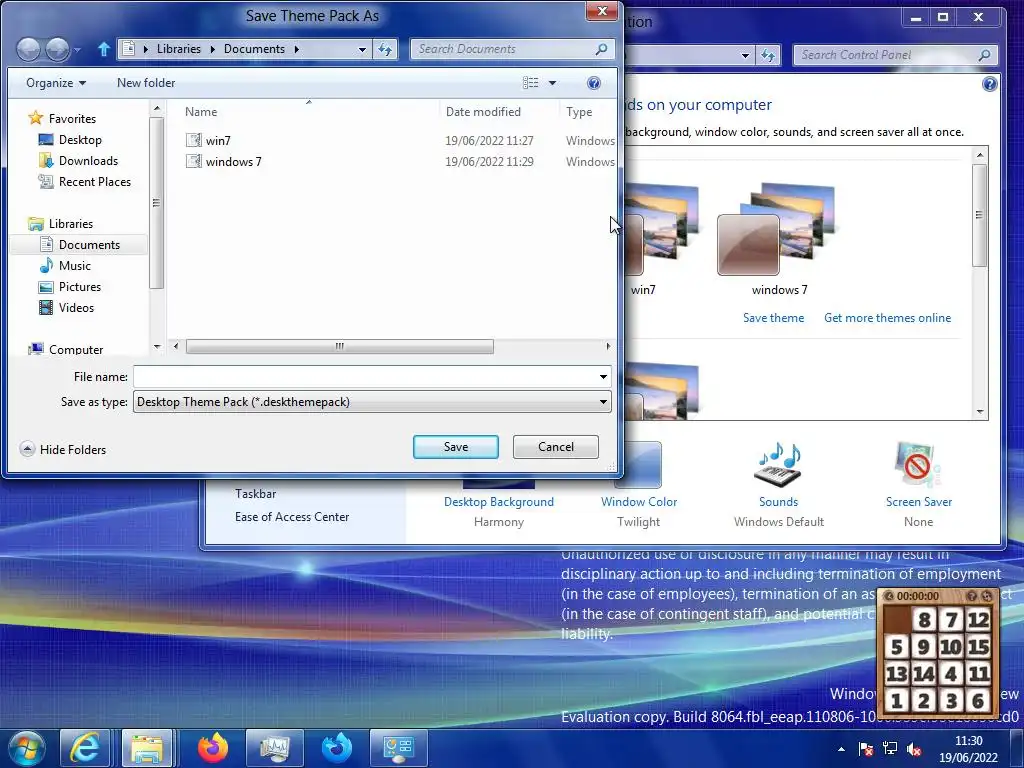This screenshot has height=768, width=1024.
Task: Cancel the Save Theme Pack dialog
Action: (x=556, y=447)
